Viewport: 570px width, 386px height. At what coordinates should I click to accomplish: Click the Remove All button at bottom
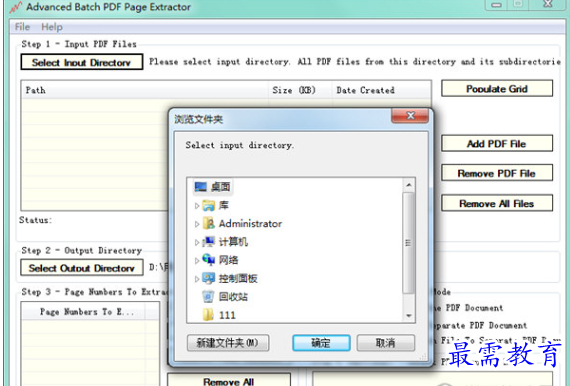pos(229,380)
